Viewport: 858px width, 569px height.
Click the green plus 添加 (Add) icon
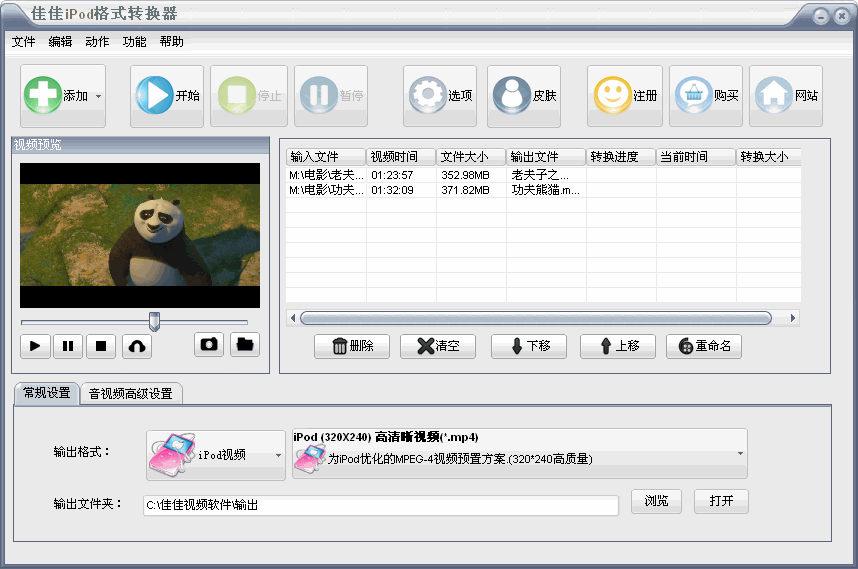43,96
